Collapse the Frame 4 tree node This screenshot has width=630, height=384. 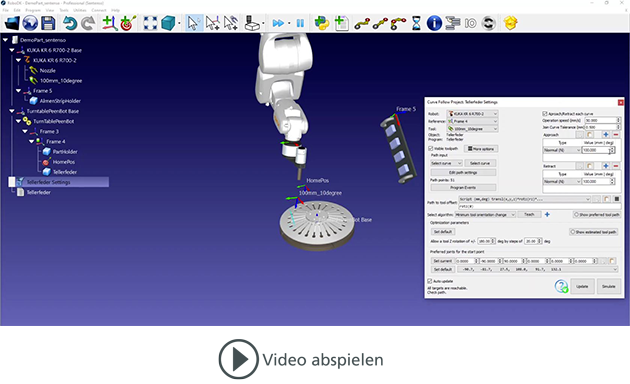(31, 141)
